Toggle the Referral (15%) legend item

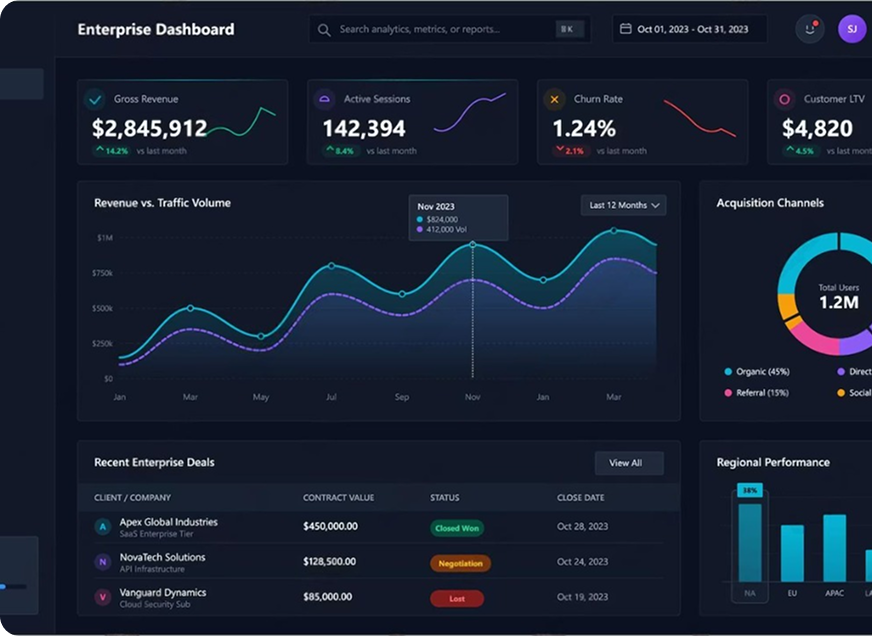[x=757, y=393]
